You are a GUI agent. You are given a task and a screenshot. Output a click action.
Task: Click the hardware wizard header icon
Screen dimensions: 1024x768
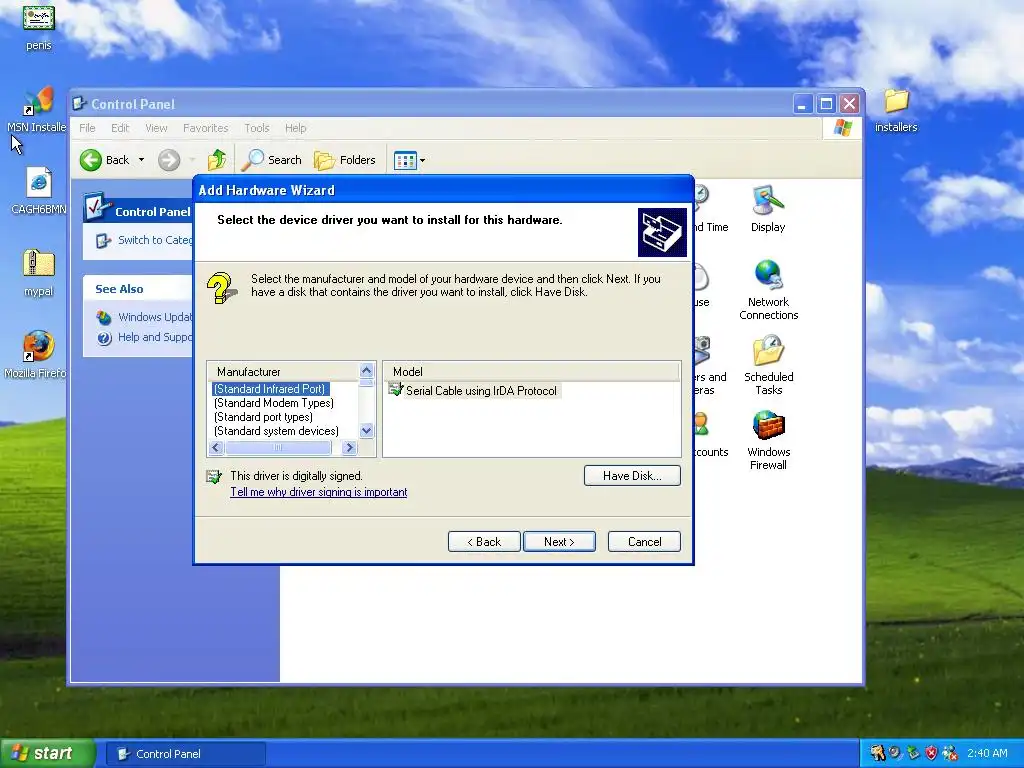coord(662,232)
